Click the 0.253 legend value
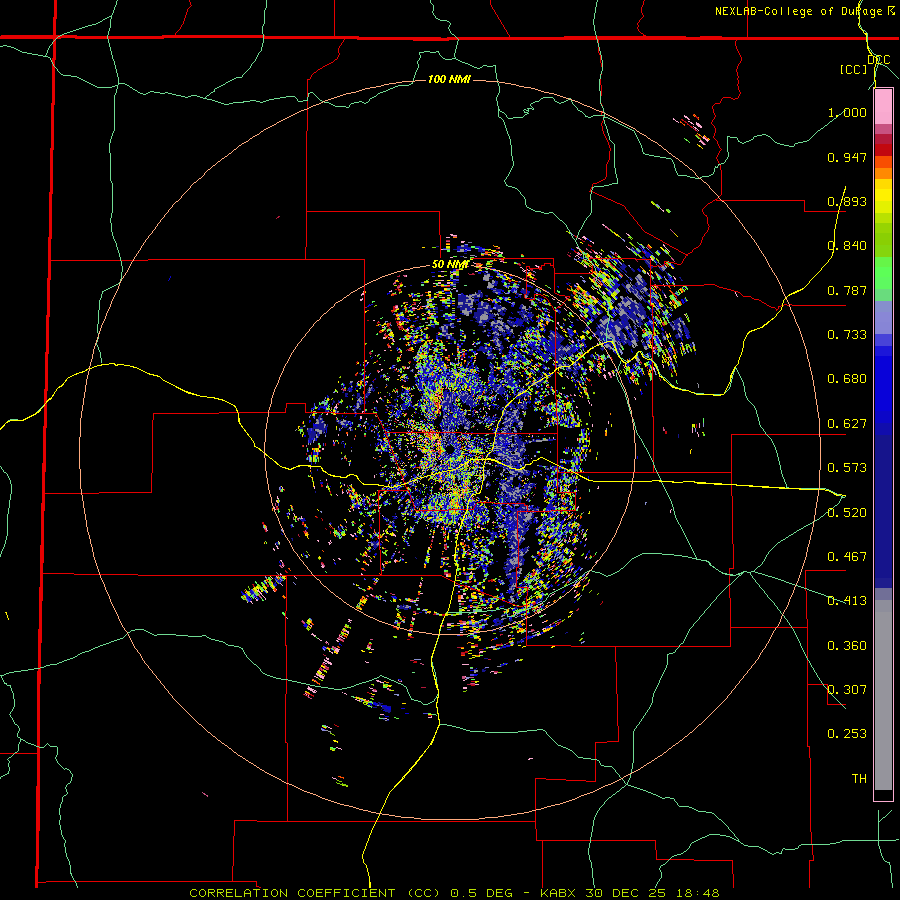 [x=847, y=734]
